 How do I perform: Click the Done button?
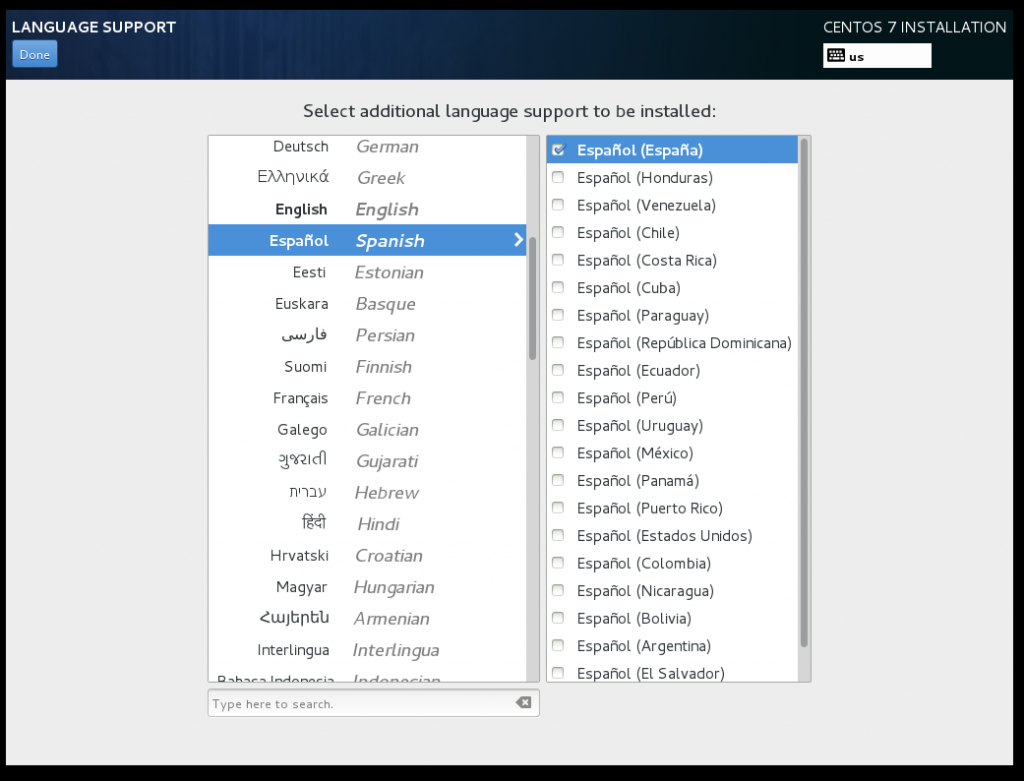[x=34, y=54]
